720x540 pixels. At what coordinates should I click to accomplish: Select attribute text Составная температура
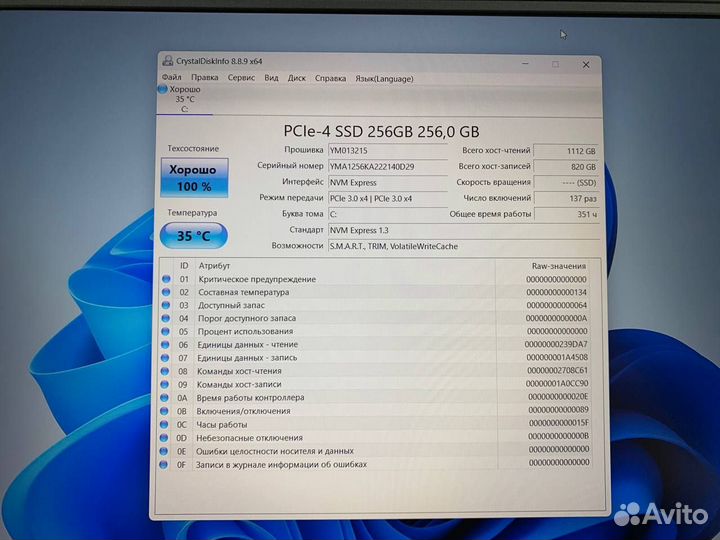click(x=244, y=292)
